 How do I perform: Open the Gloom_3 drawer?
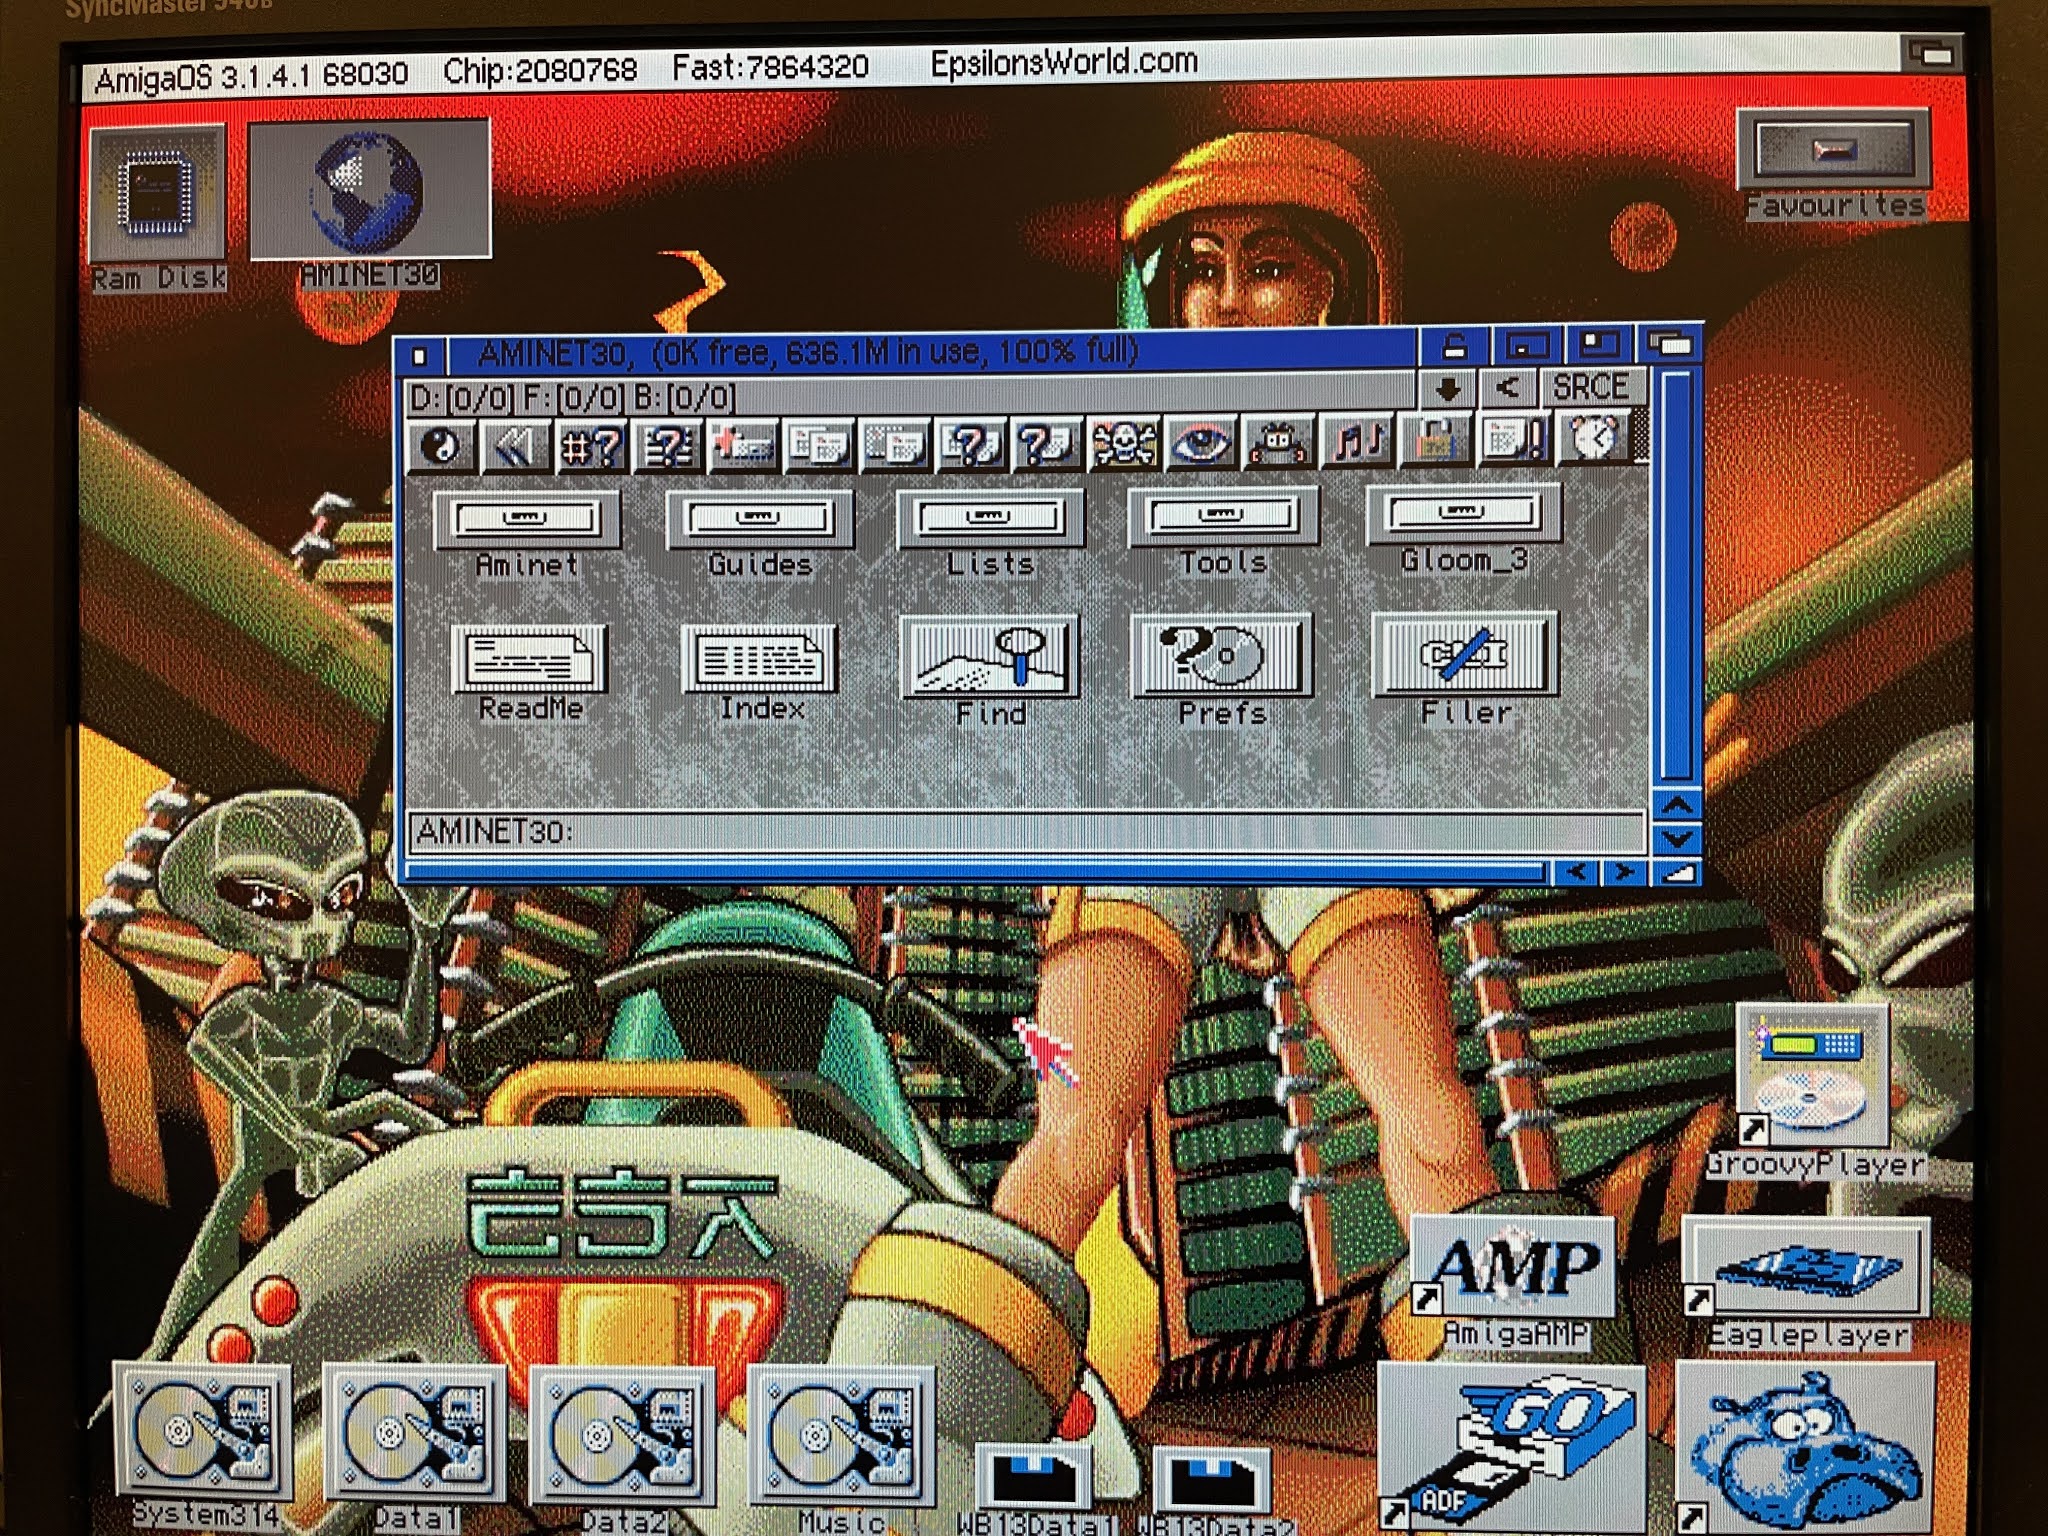point(1462,514)
